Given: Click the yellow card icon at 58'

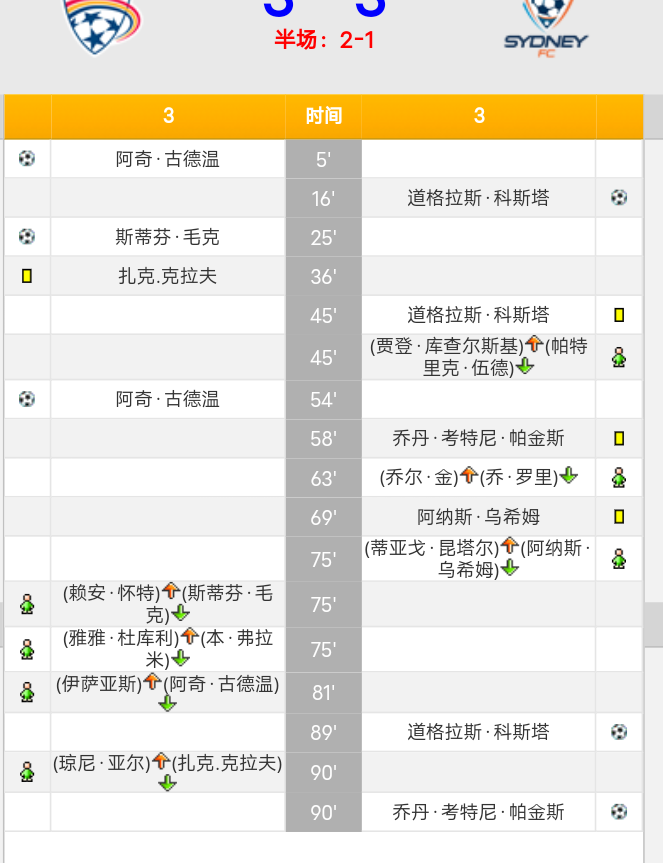Looking at the screenshot, I should (x=619, y=439).
